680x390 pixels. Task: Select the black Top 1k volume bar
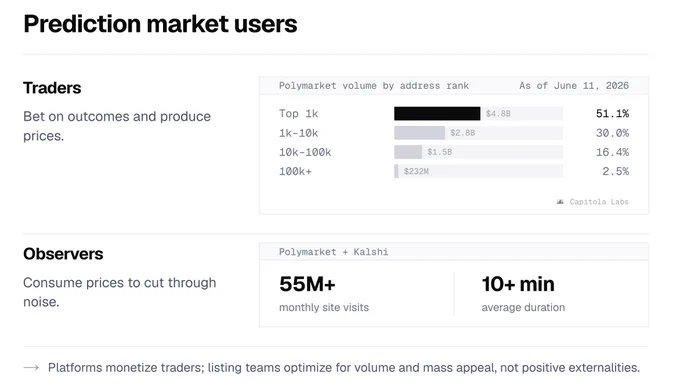tap(437, 114)
